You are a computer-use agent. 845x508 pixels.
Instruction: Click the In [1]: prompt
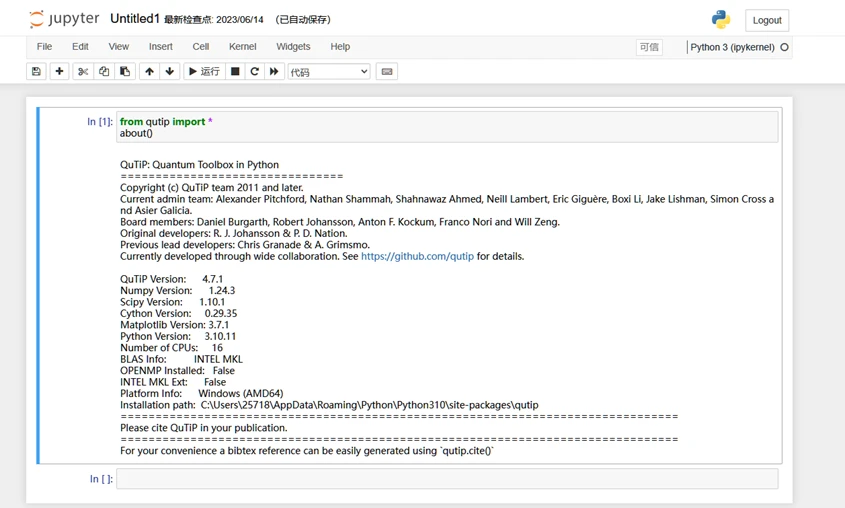100,122
